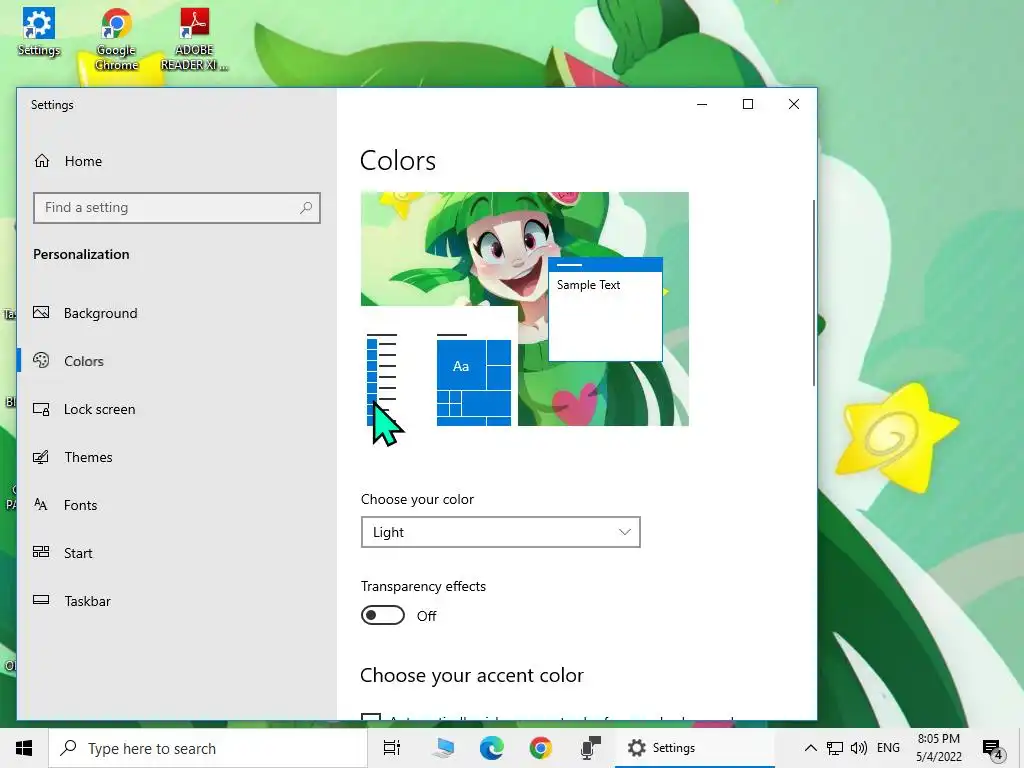Image resolution: width=1024 pixels, height=768 pixels.
Task: Open the network icon in the tray
Action: pos(835,748)
